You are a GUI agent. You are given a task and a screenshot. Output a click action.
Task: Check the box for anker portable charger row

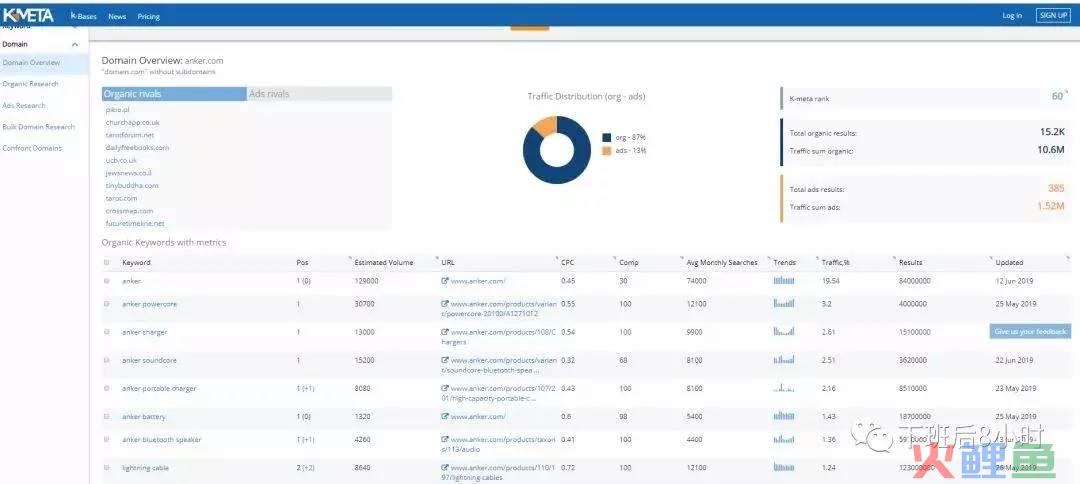coord(106,388)
